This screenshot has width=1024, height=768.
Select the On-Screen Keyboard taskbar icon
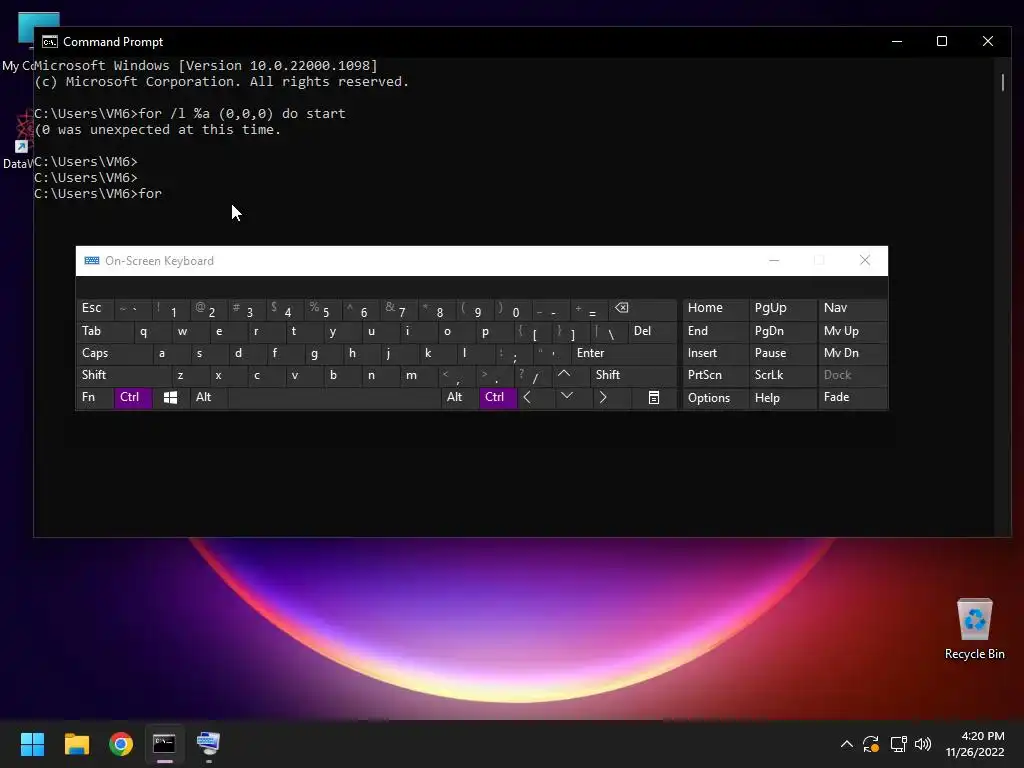[x=208, y=744]
